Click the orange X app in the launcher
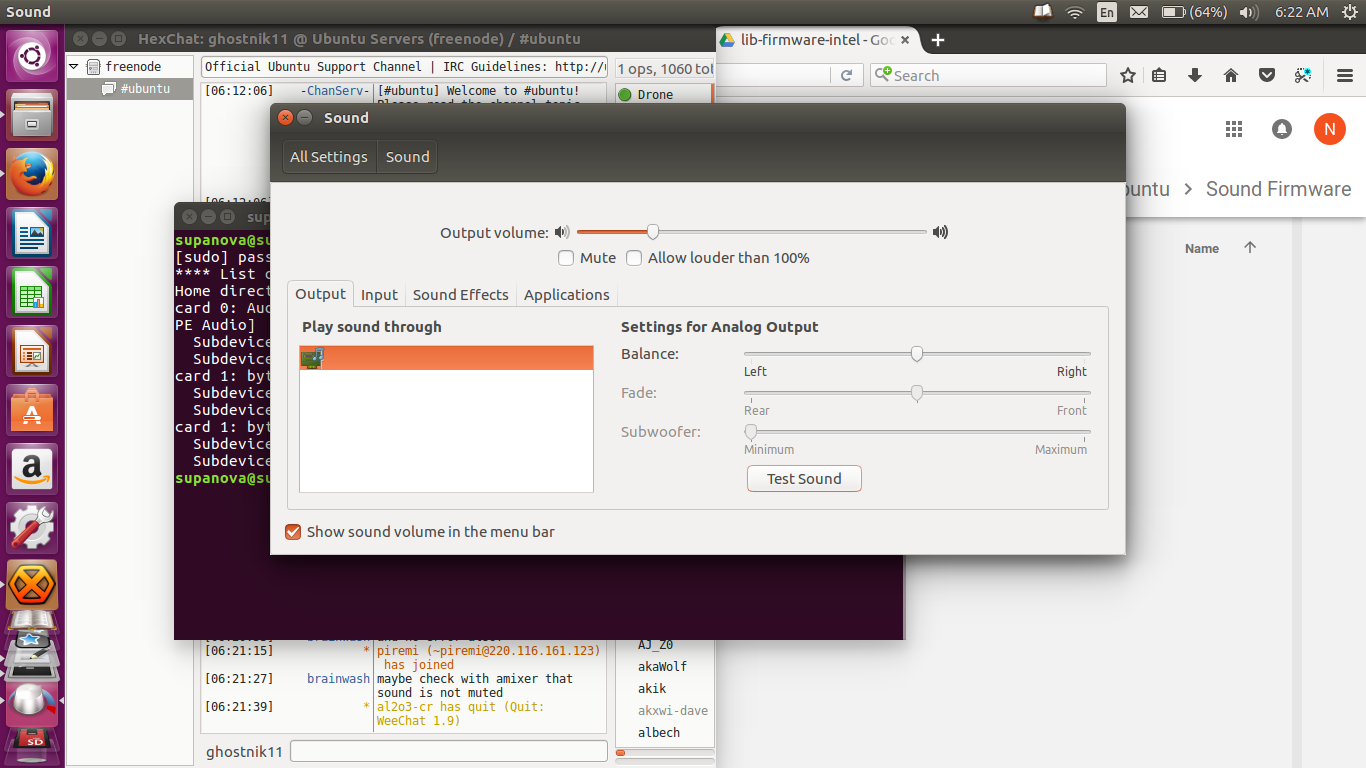This screenshot has height=768, width=1366. point(33,584)
